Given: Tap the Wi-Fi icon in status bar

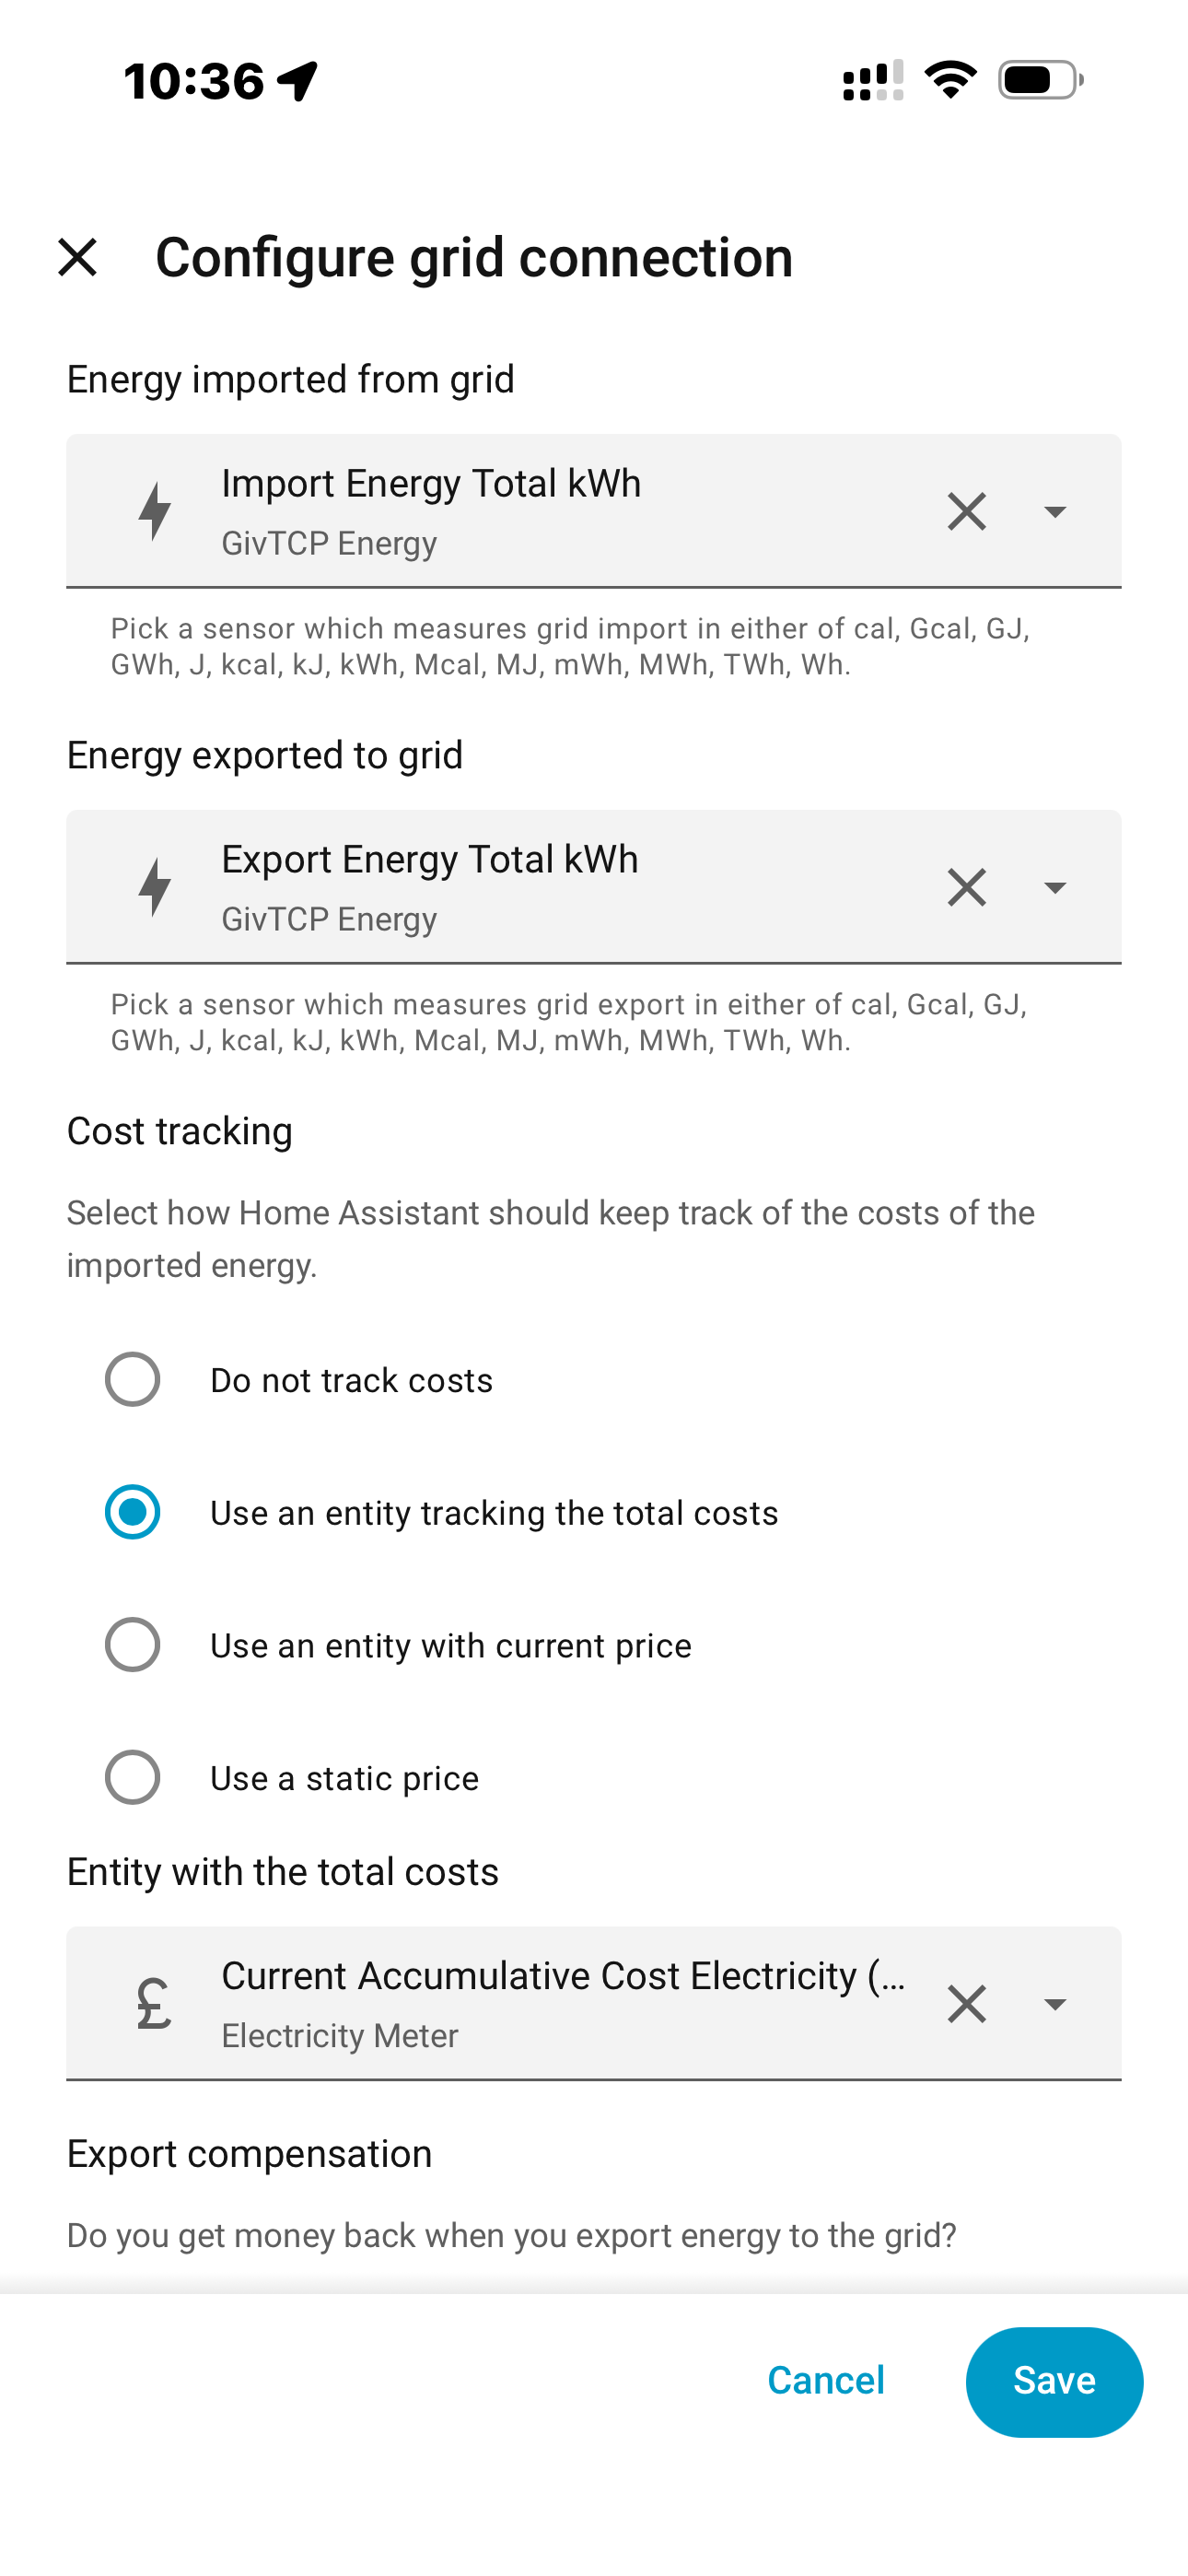Looking at the screenshot, I should click(x=950, y=80).
